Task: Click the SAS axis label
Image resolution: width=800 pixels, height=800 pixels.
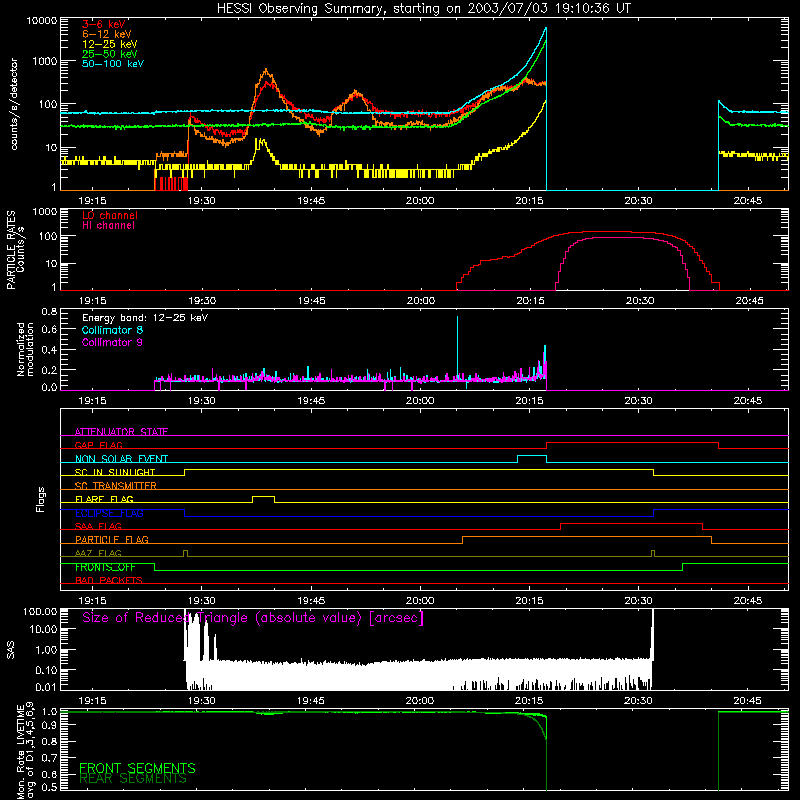Action: click(x=11, y=650)
